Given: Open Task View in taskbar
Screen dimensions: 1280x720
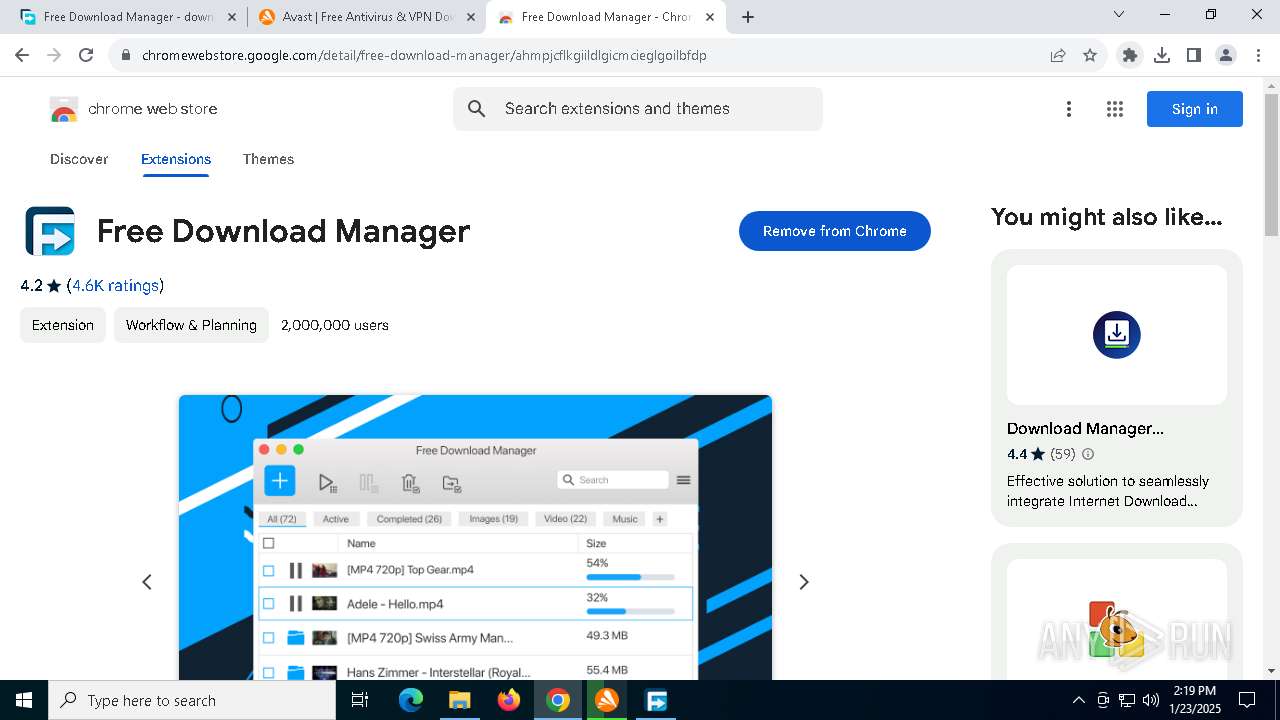Looking at the screenshot, I should click(360, 700).
